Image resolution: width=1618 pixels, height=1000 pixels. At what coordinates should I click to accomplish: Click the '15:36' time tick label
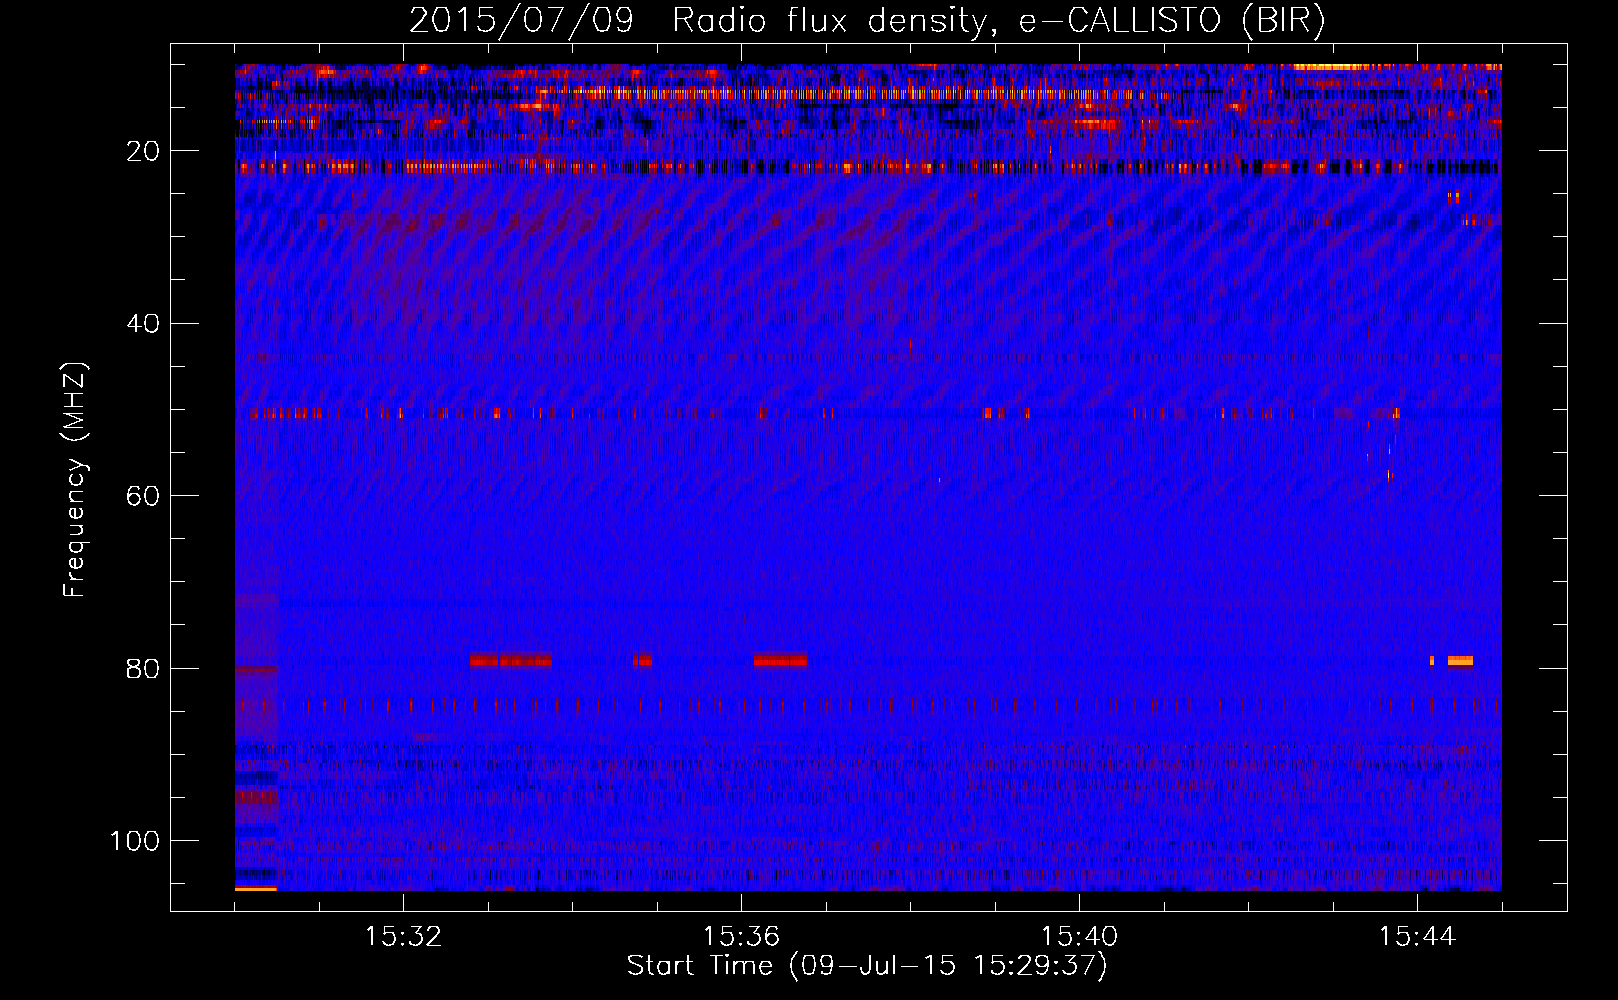pos(741,937)
